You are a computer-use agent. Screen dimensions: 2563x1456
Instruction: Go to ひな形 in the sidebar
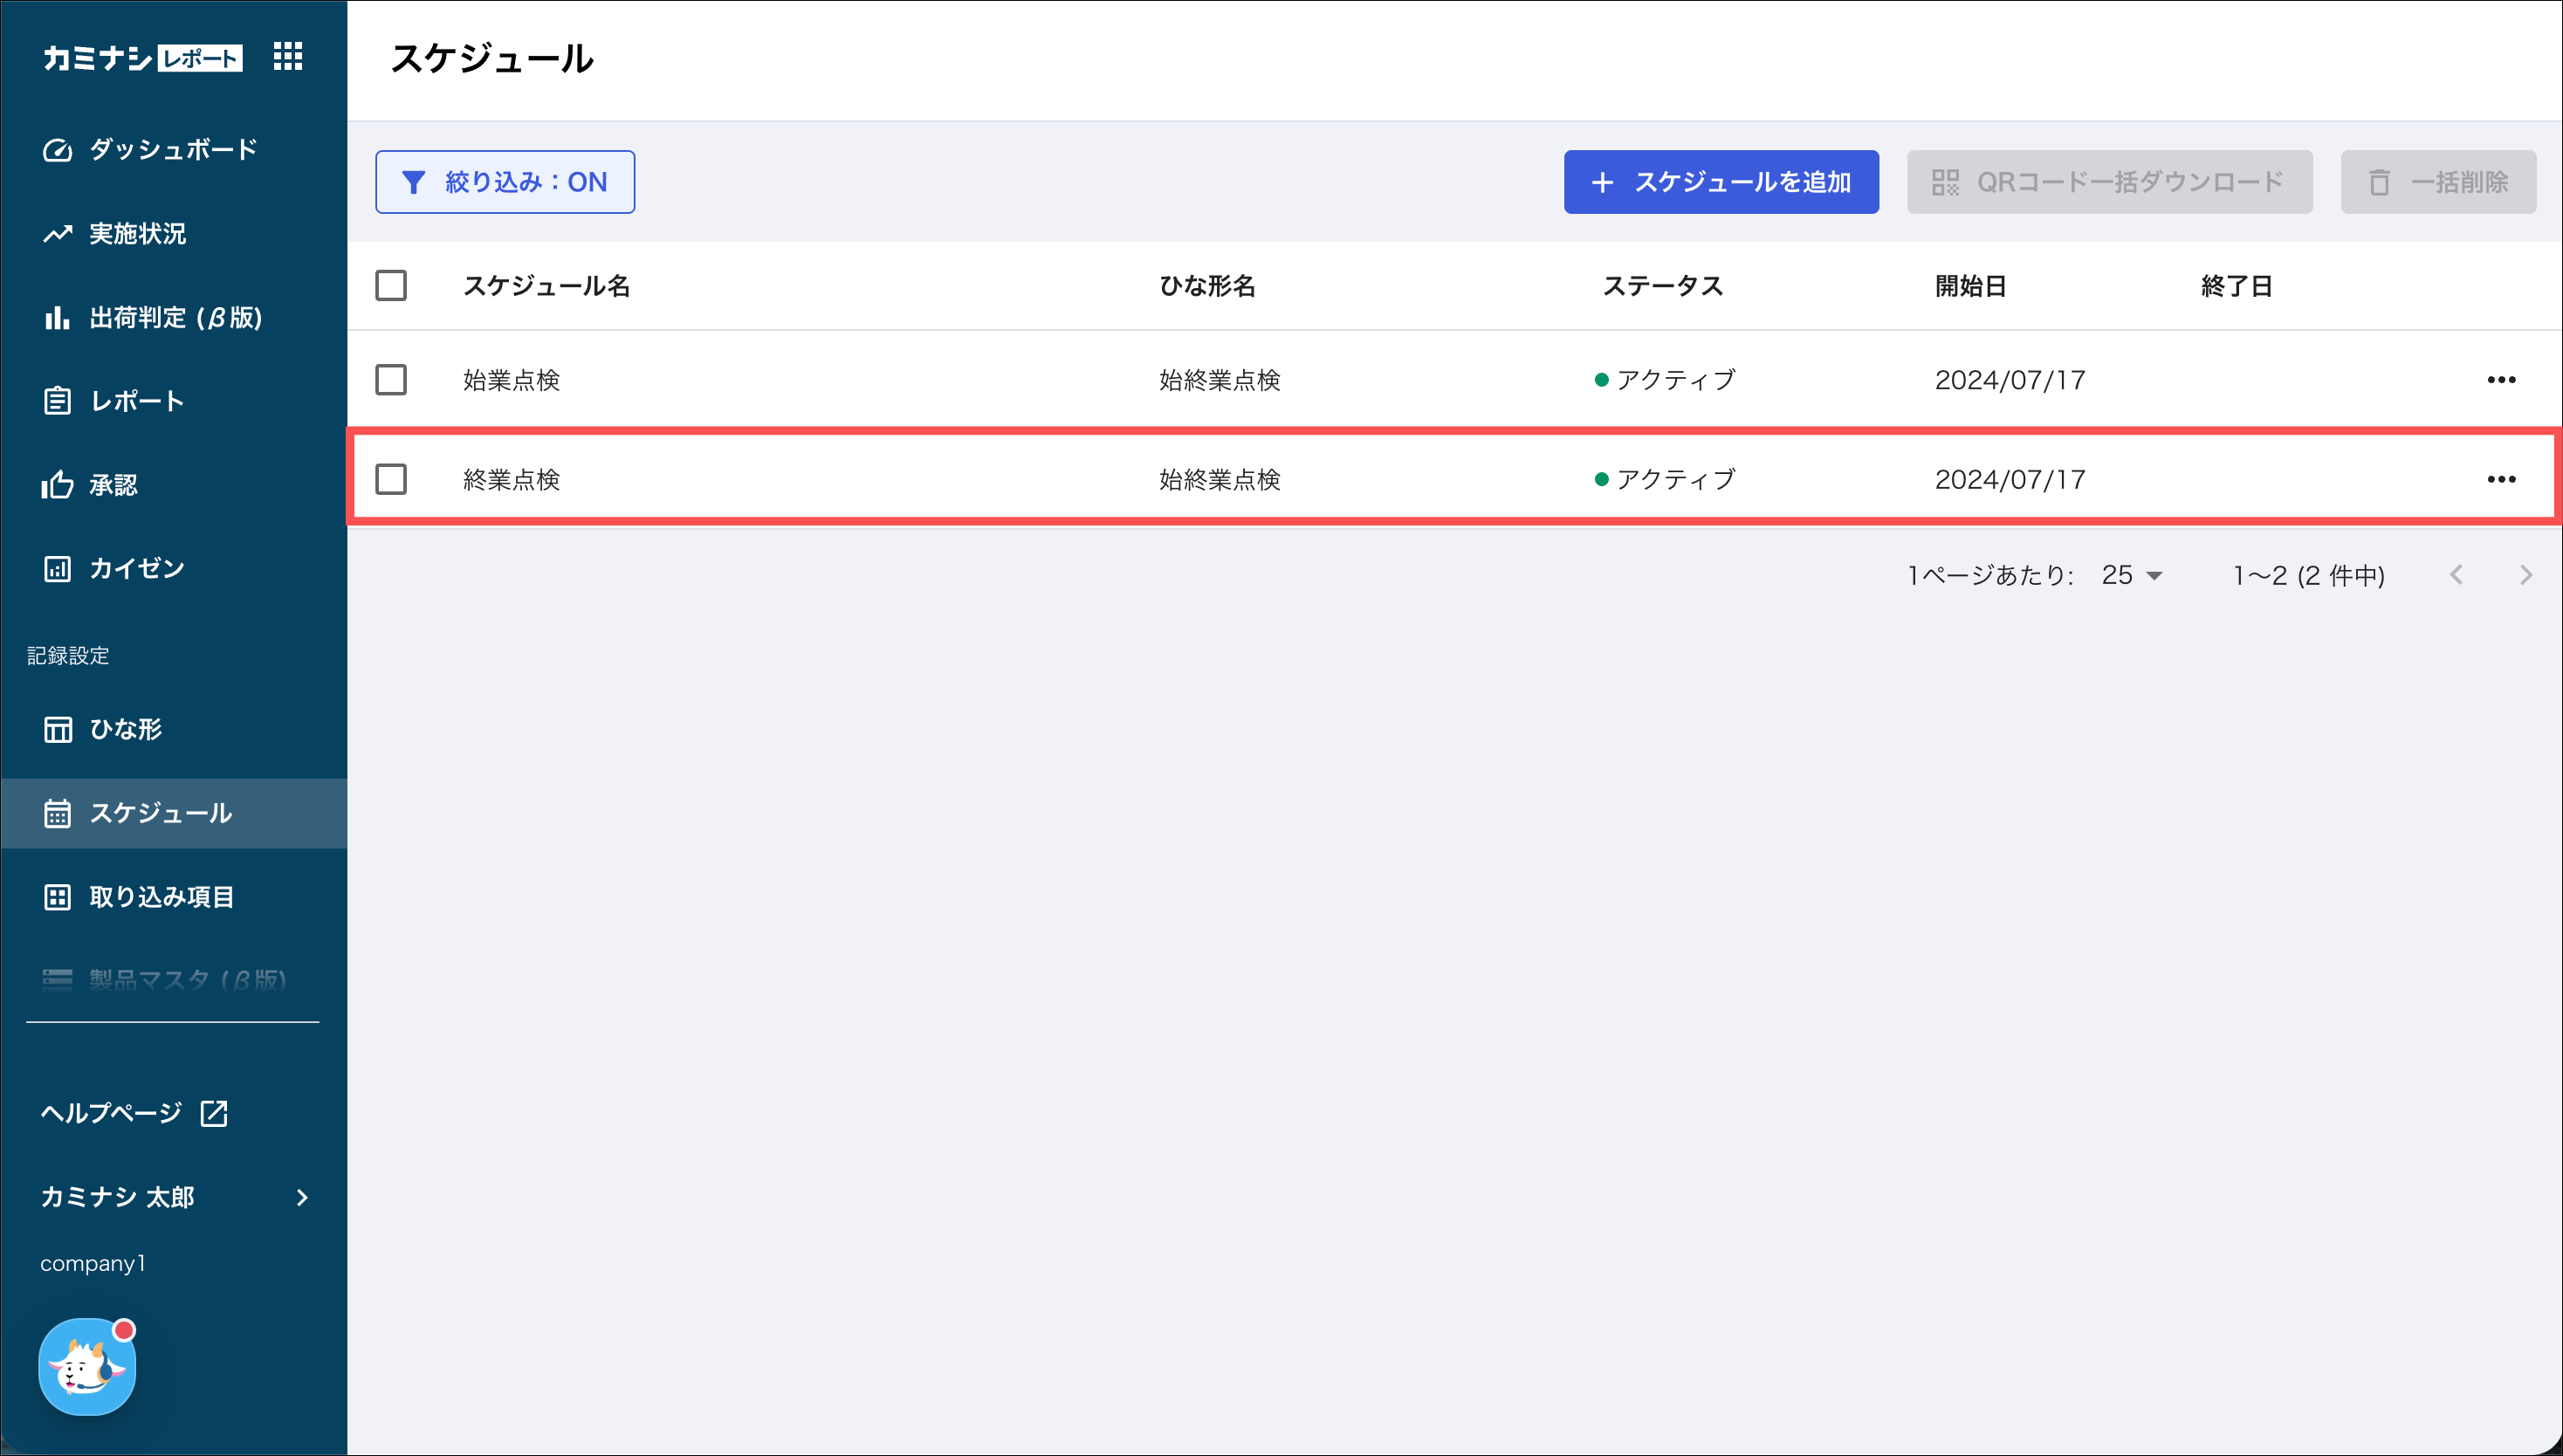[125, 729]
